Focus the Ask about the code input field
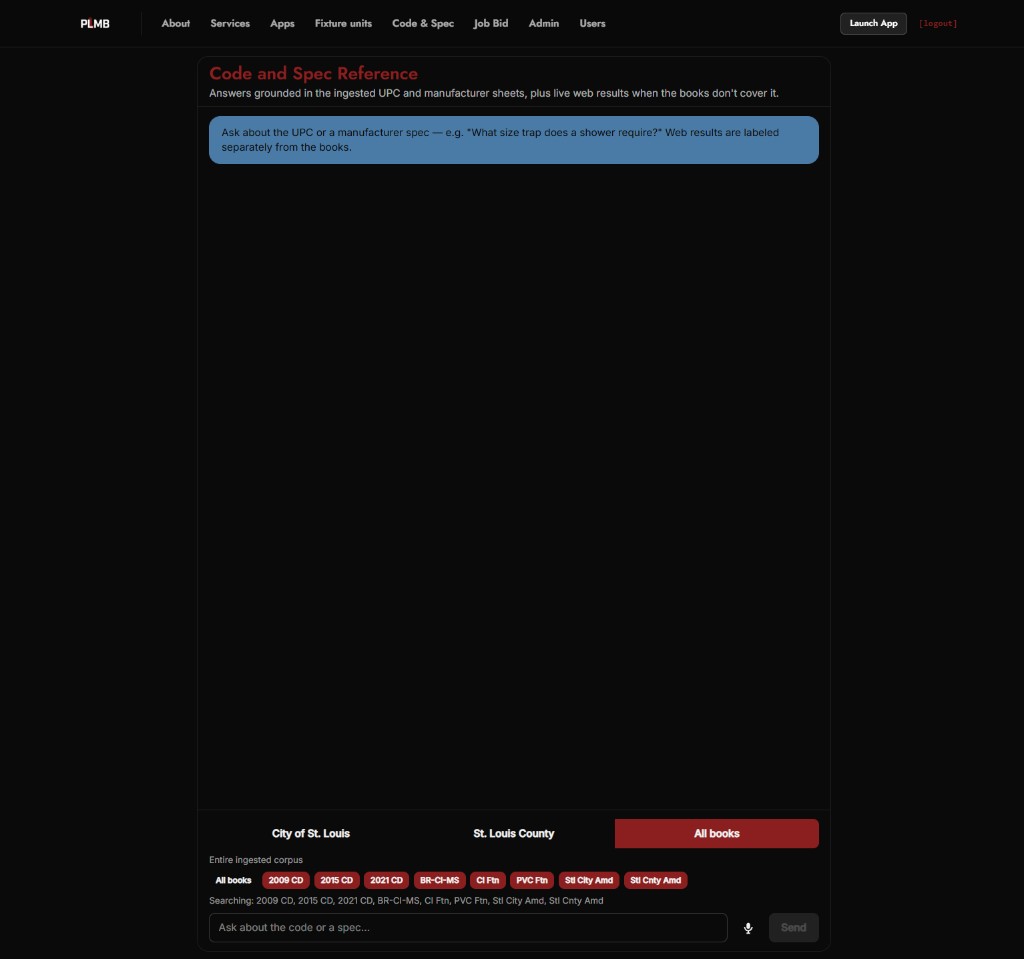This screenshot has height=959, width=1024. (468, 928)
